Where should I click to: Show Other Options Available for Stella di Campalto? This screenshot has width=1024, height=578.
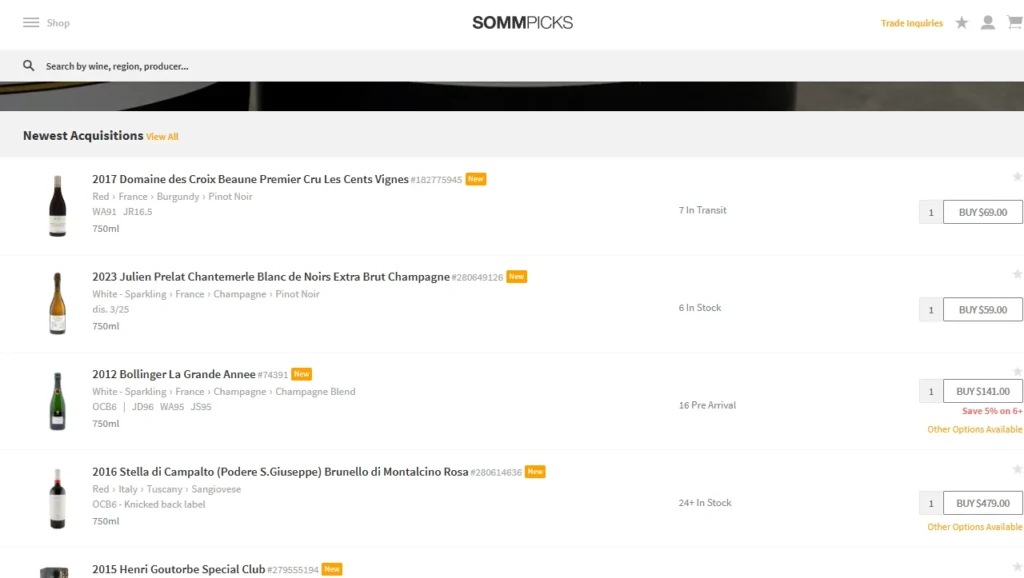point(974,526)
